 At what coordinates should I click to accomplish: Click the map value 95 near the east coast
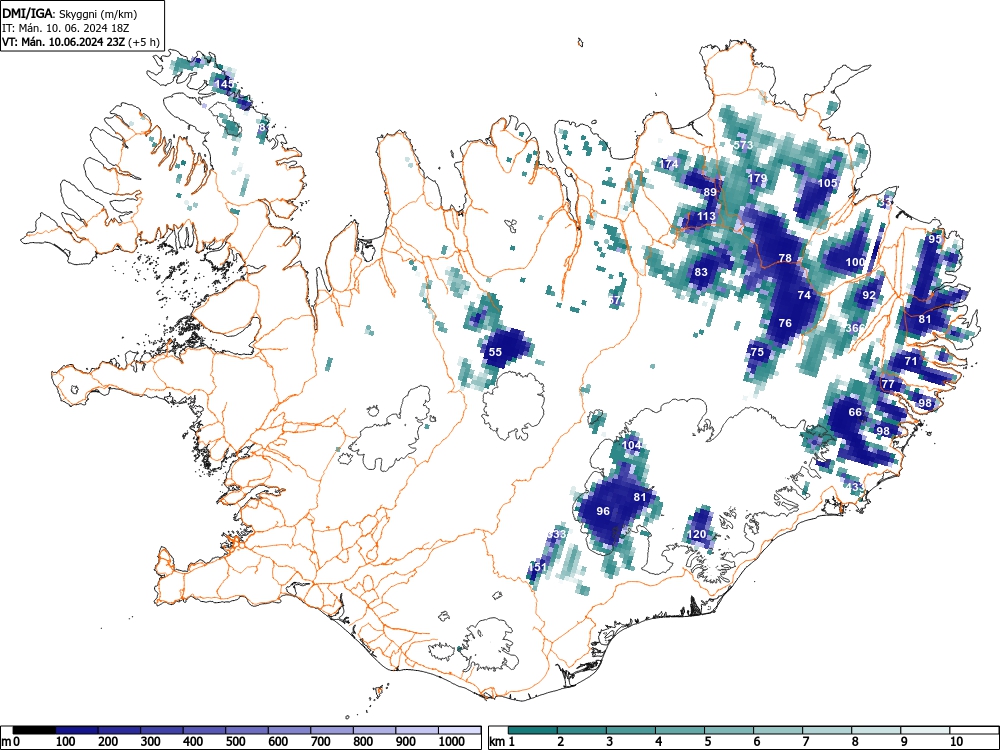pyautogui.click(x=934, y=239)
